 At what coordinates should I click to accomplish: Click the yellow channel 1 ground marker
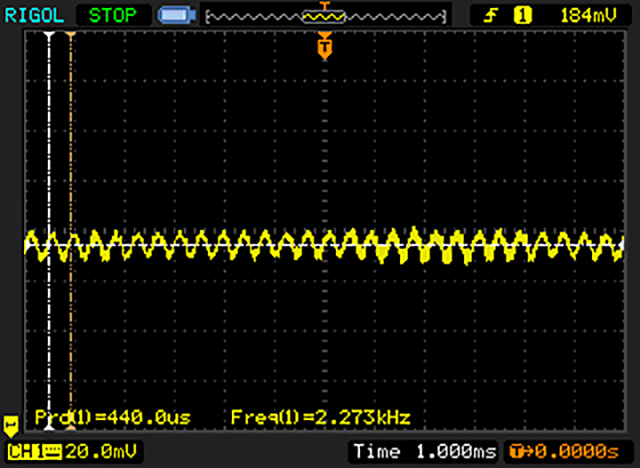[11, 426]
